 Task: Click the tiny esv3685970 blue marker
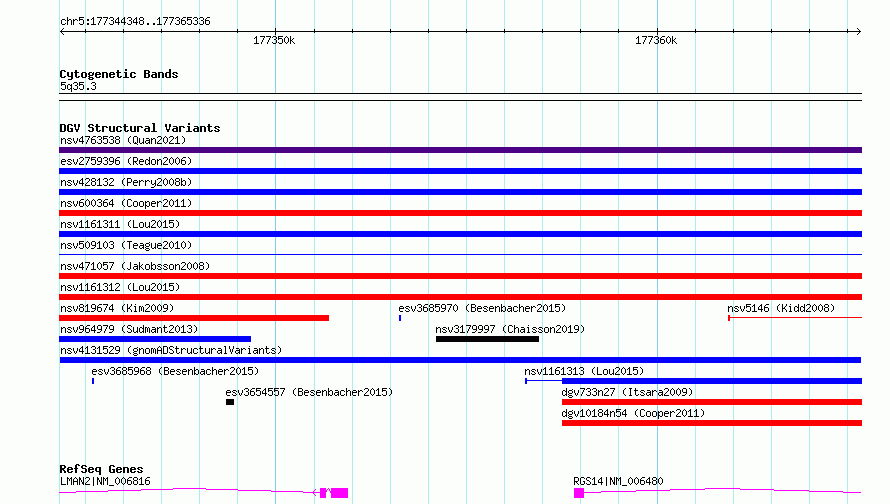tap(400, 318)
